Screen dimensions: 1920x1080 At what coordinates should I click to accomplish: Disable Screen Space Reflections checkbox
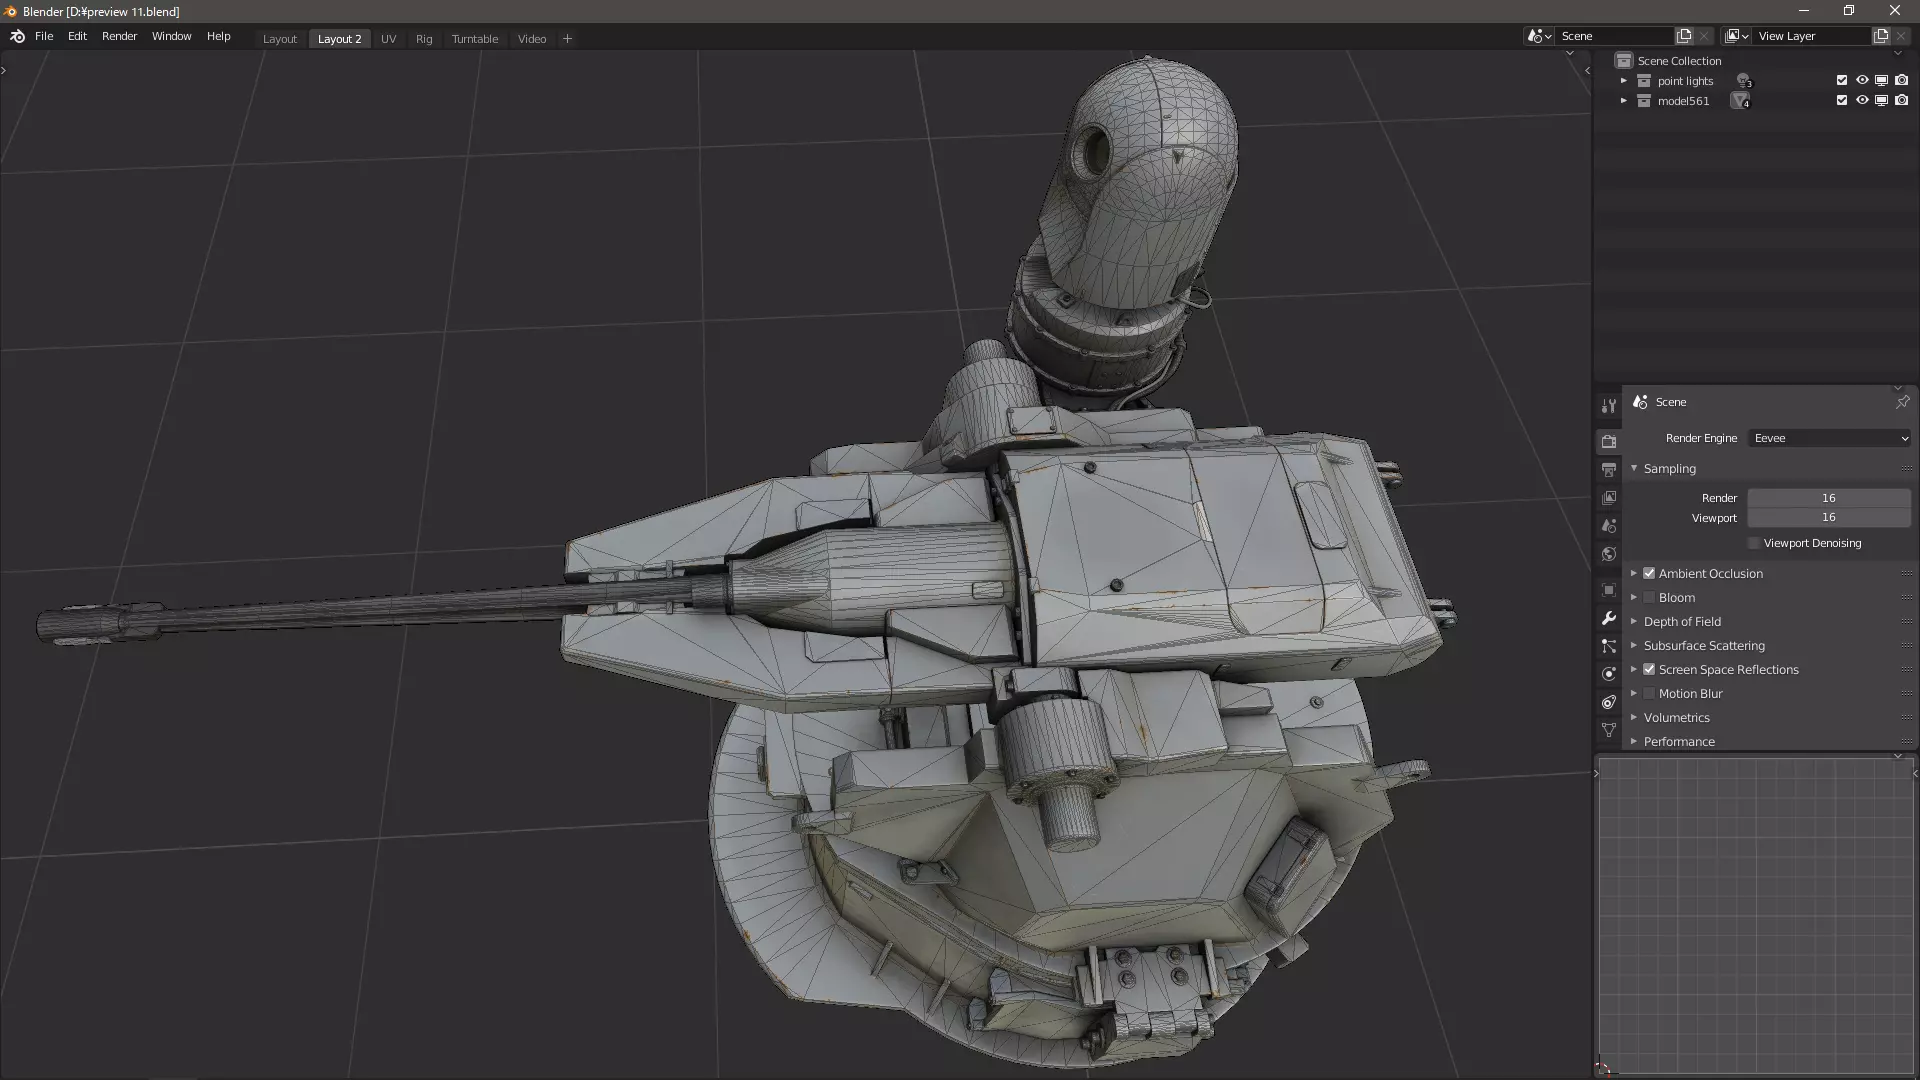pyautogui.click(x=1649, y=669)
